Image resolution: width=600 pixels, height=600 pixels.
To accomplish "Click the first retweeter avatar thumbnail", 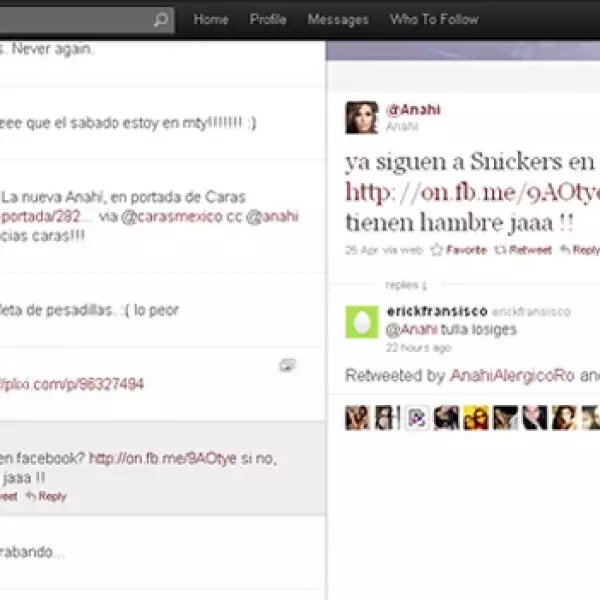I will 357,418.
